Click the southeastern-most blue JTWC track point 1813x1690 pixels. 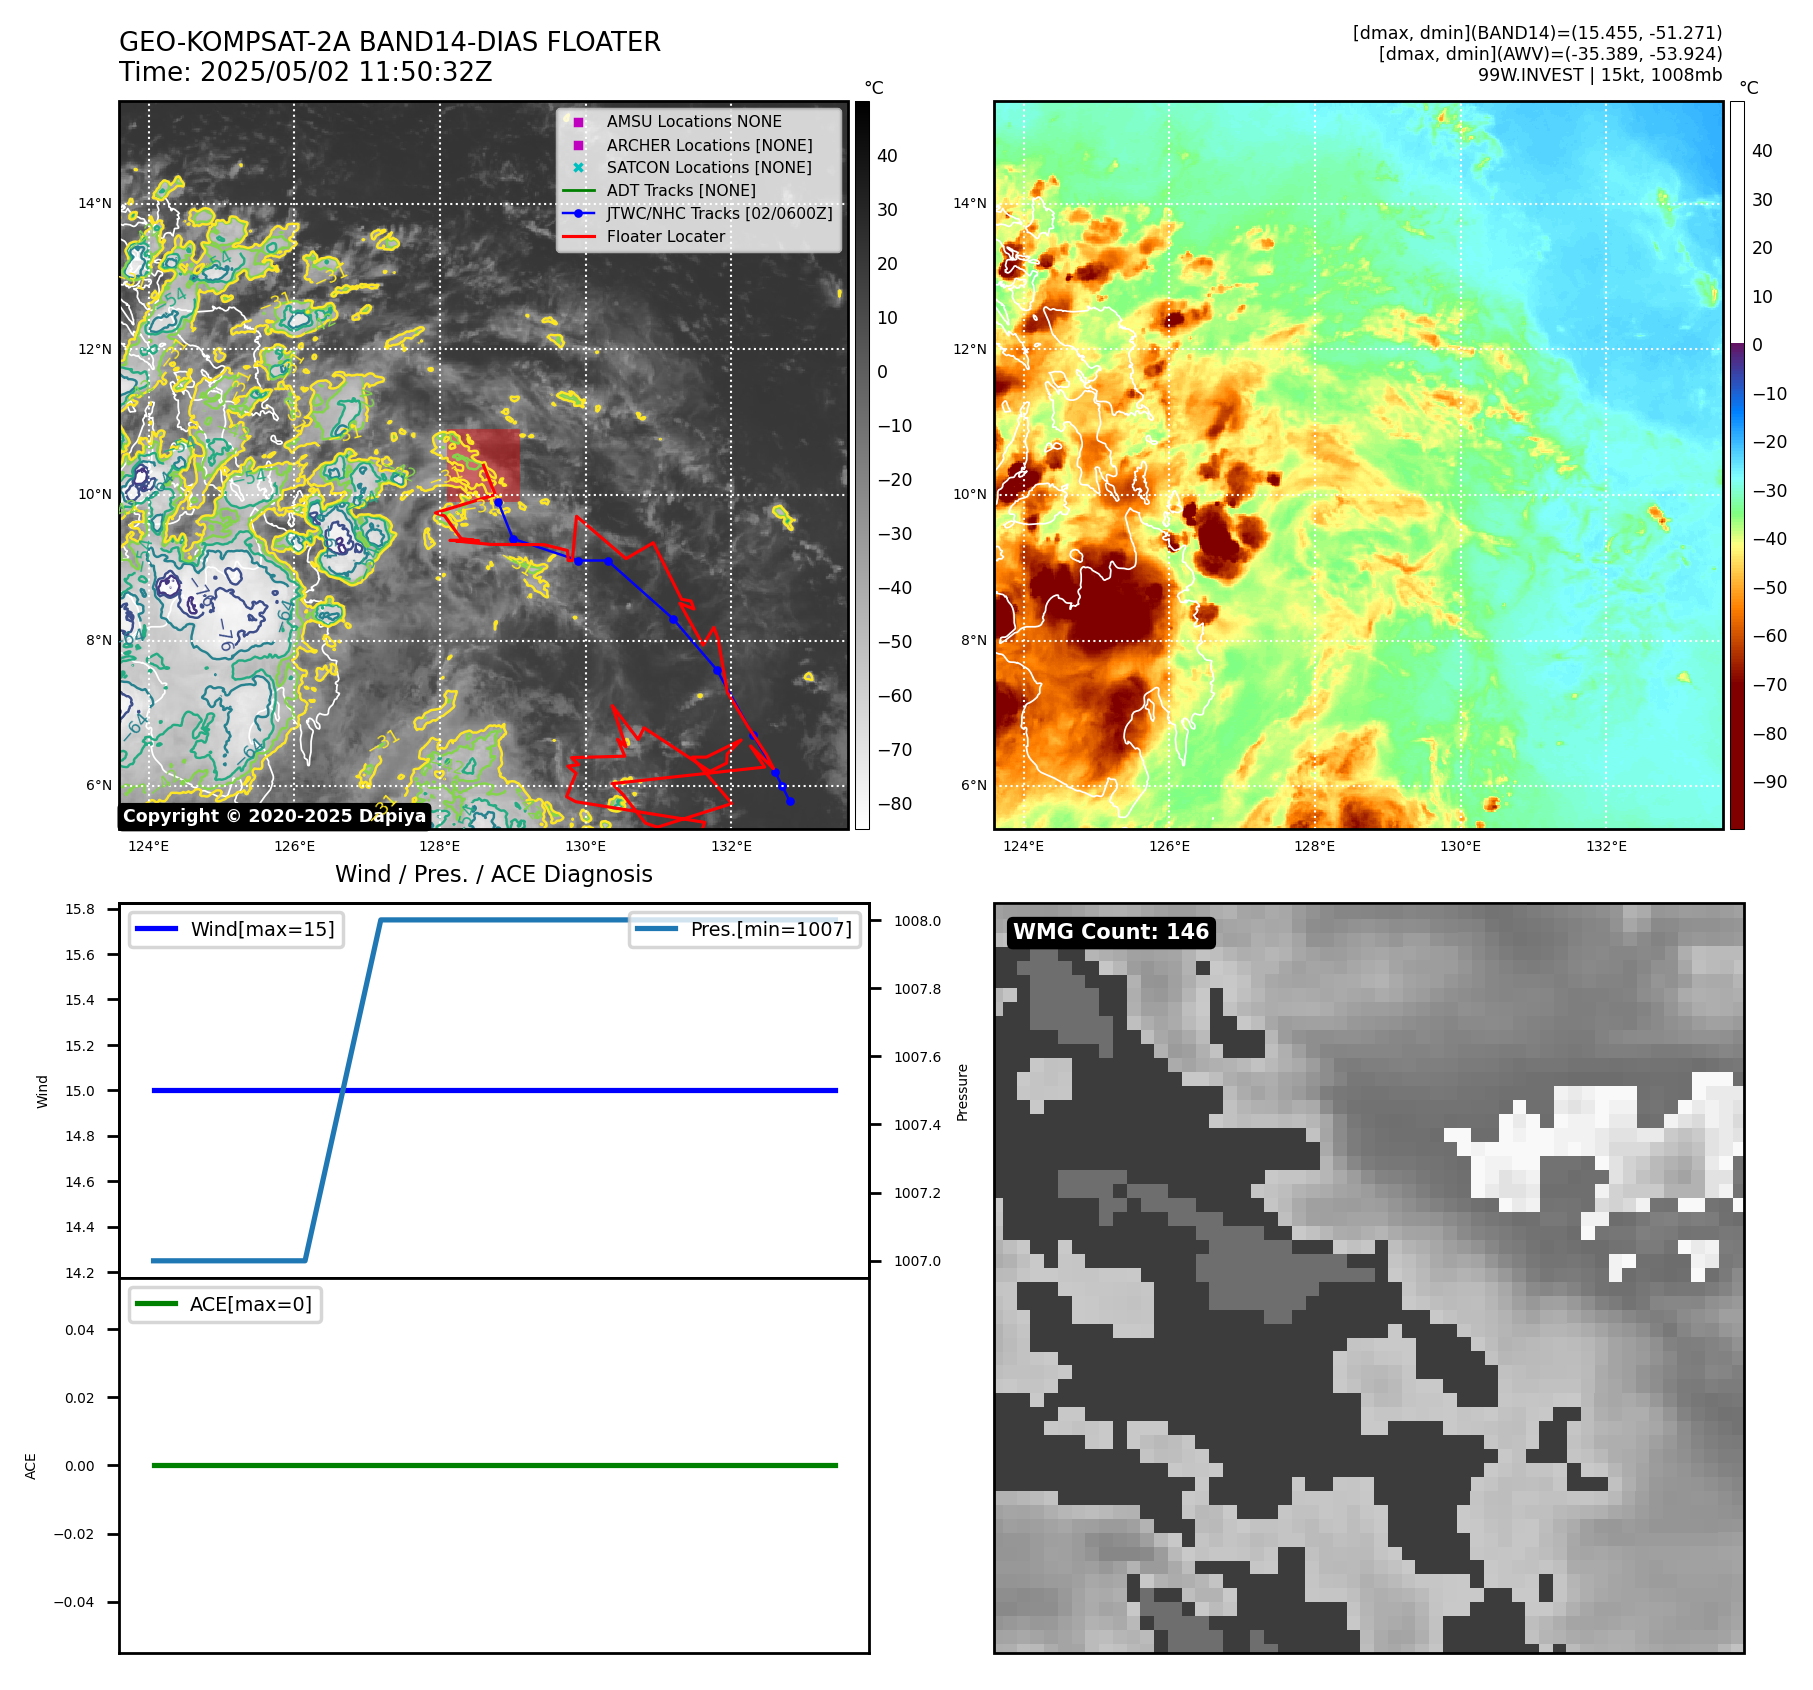click(x=790, y=801)
